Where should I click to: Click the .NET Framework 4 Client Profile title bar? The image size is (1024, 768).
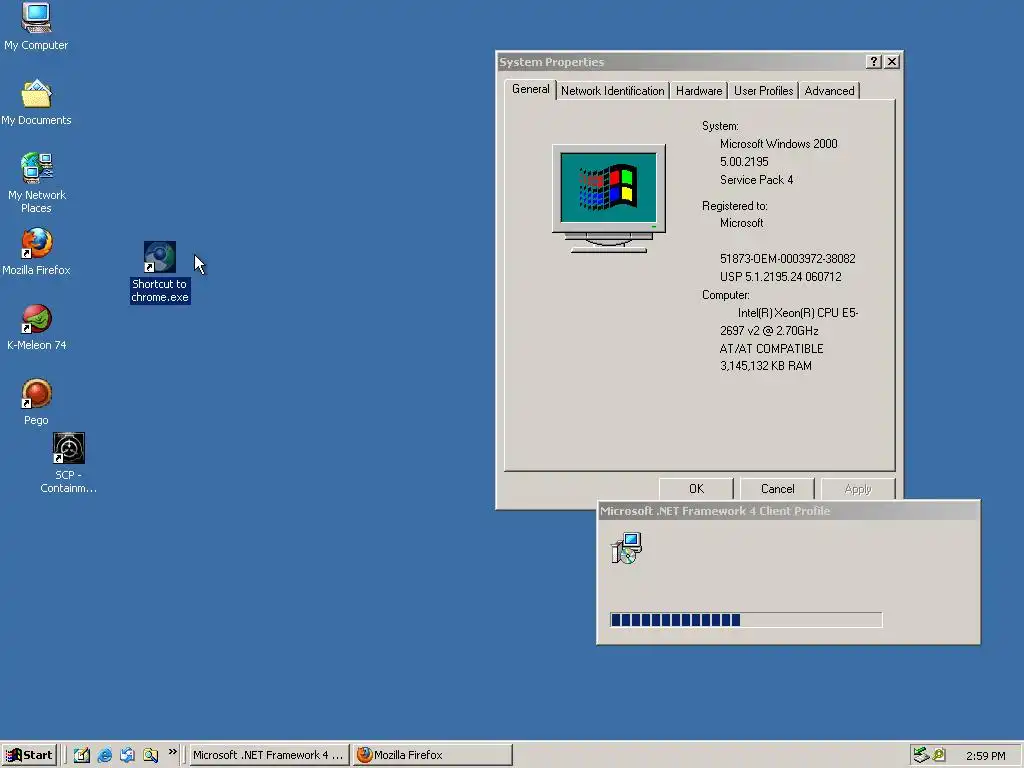click(788, 511)
